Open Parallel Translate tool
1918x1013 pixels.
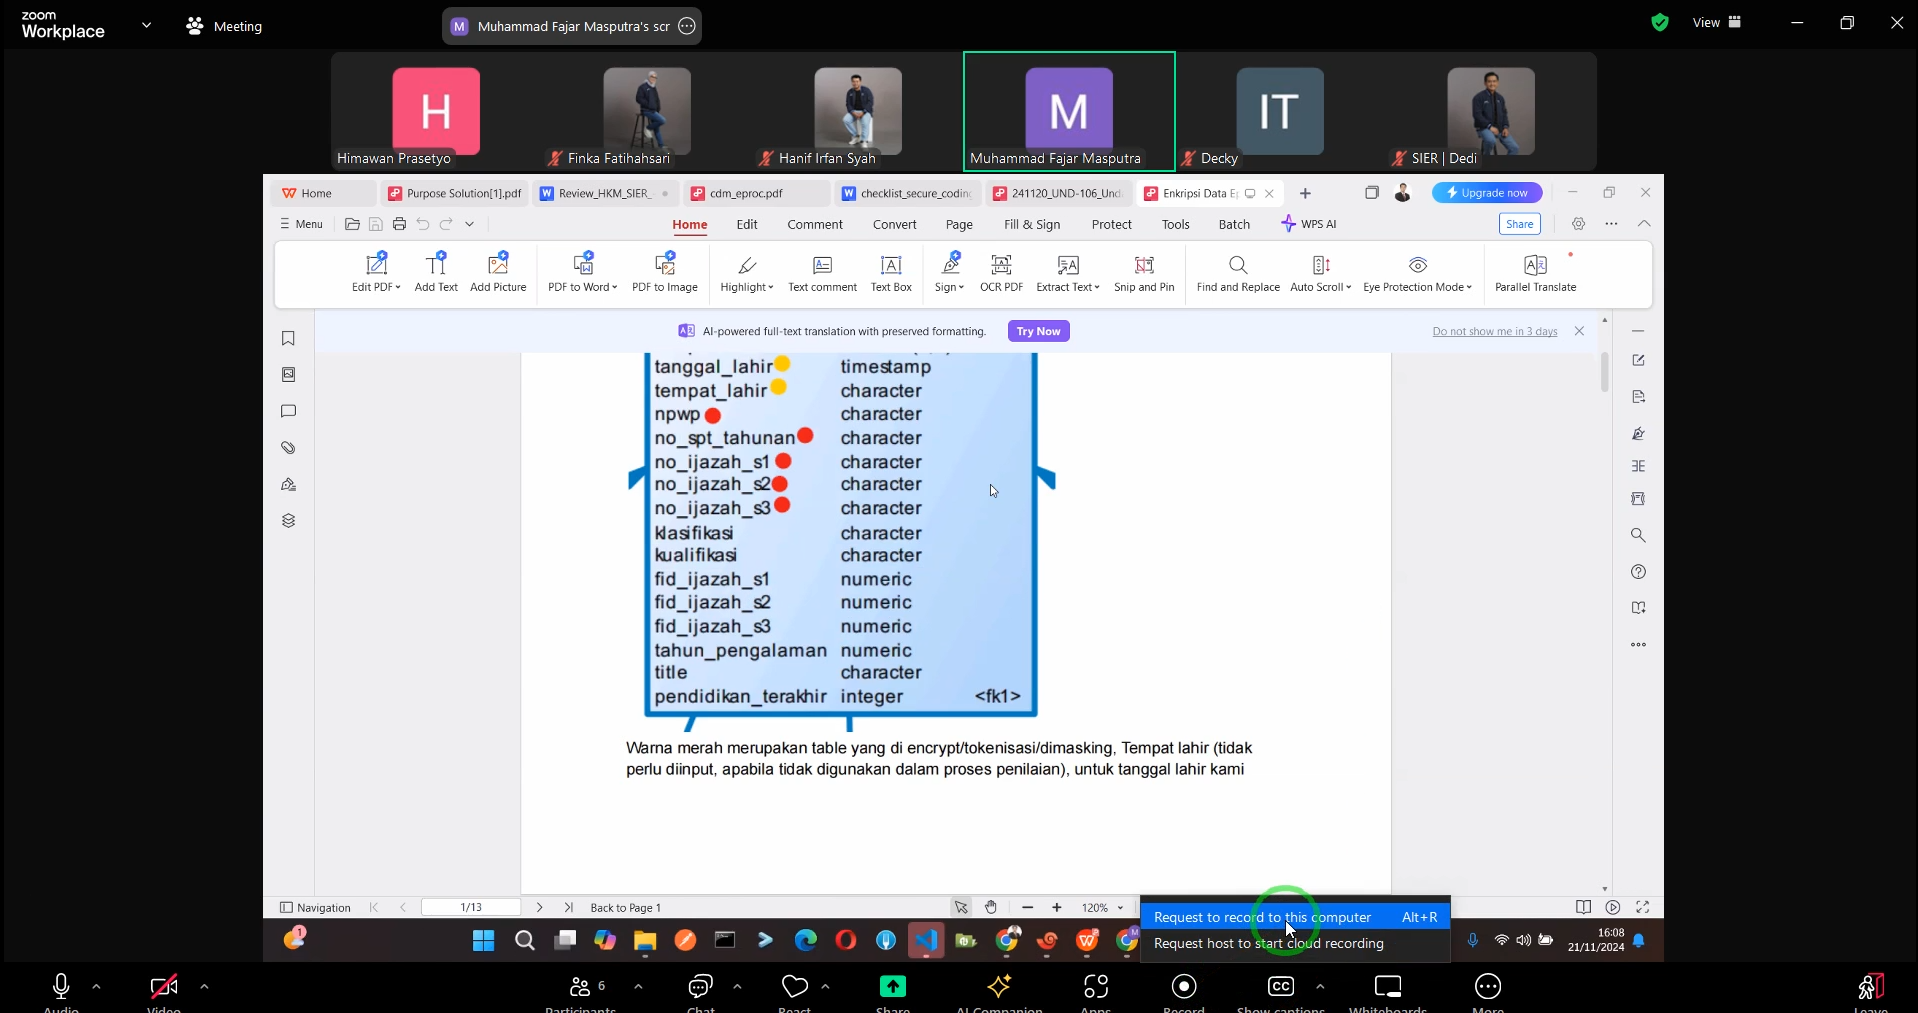tap(1534, 266)
